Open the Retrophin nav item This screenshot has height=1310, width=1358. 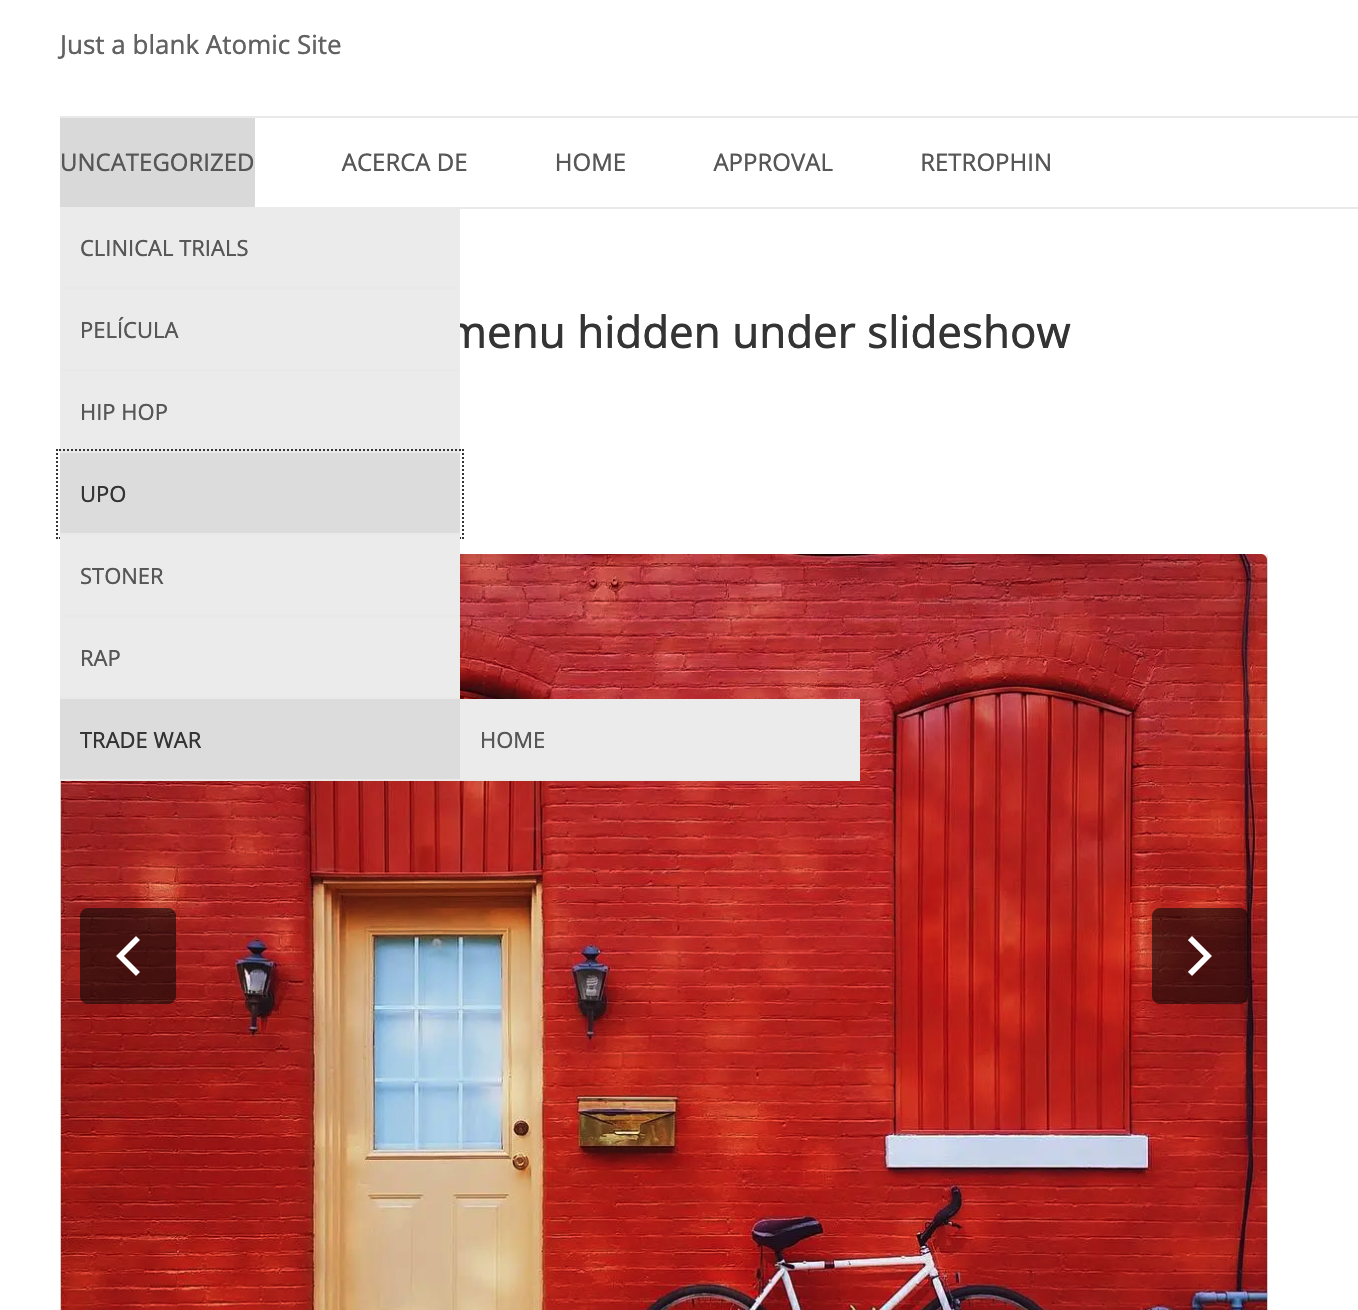986,163
